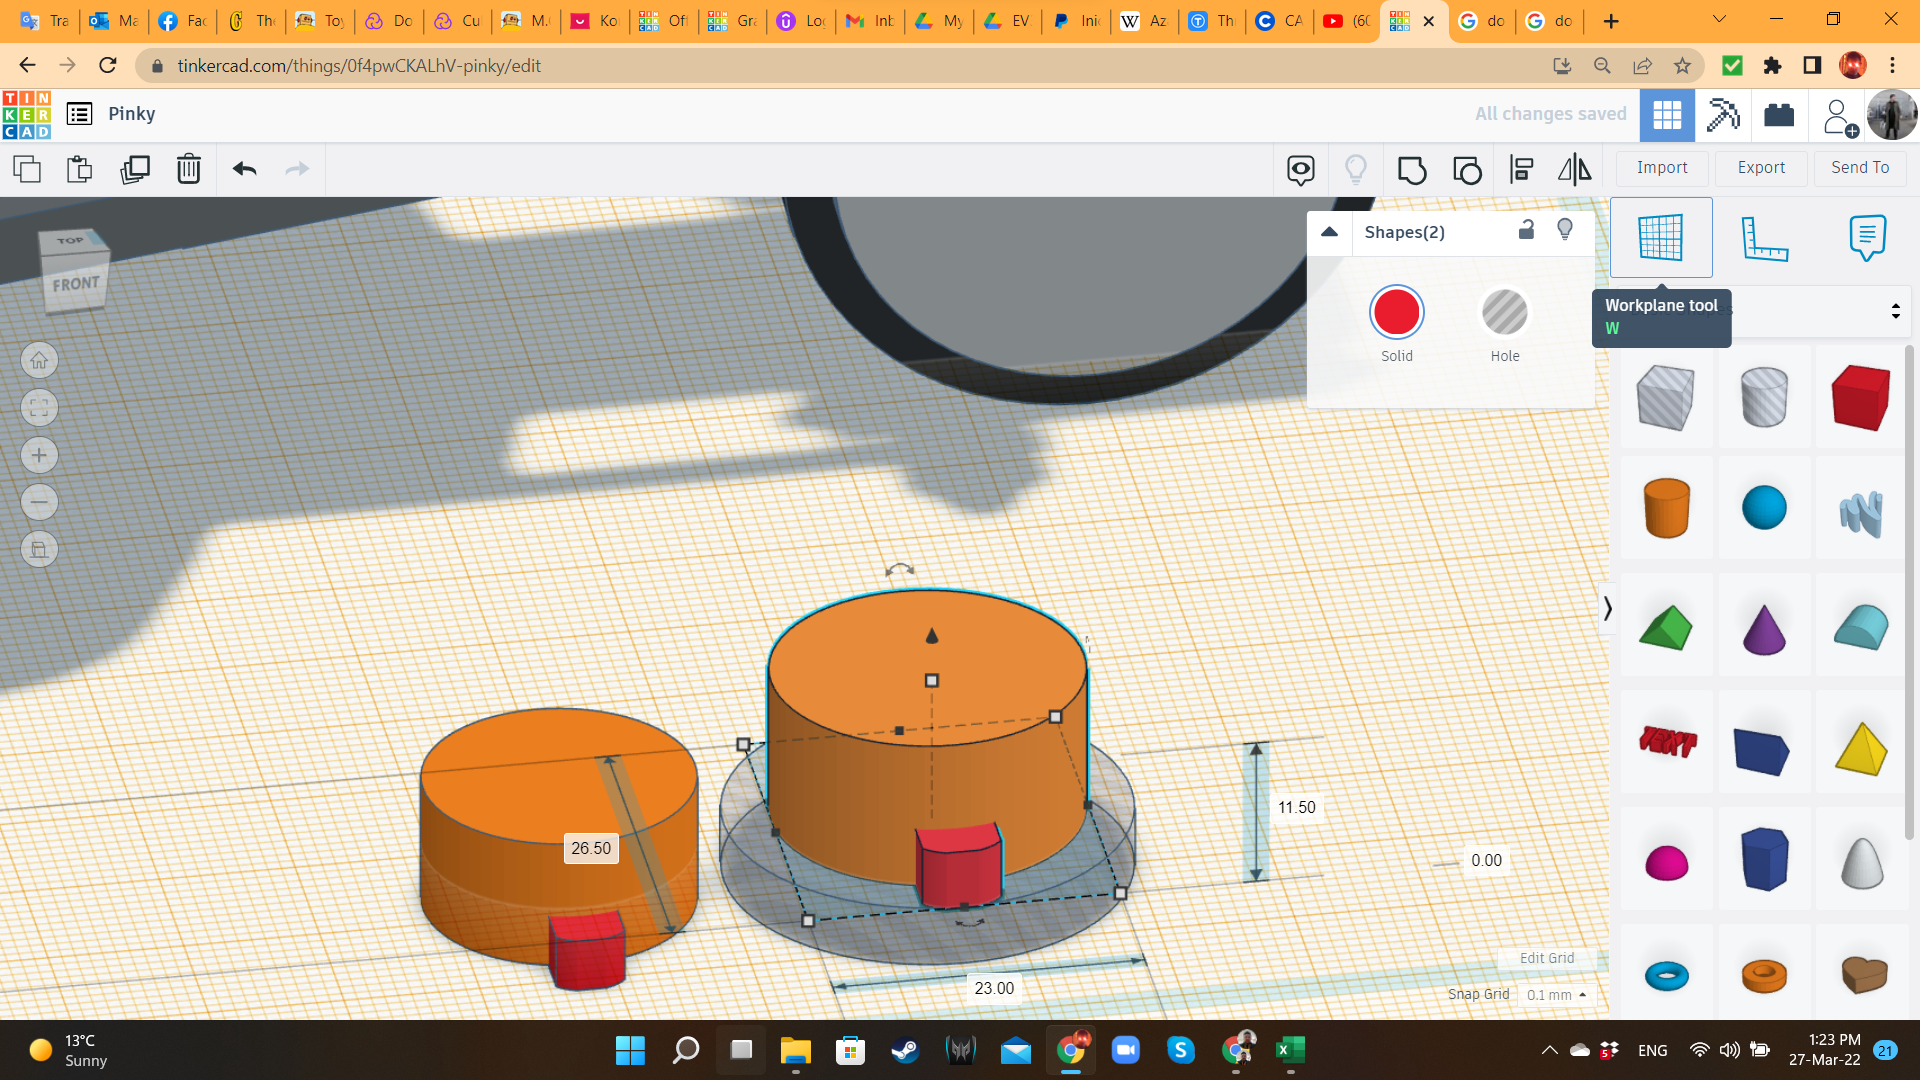
Task: Switch to Bricks view tab
Action: tap(1779, 115)
